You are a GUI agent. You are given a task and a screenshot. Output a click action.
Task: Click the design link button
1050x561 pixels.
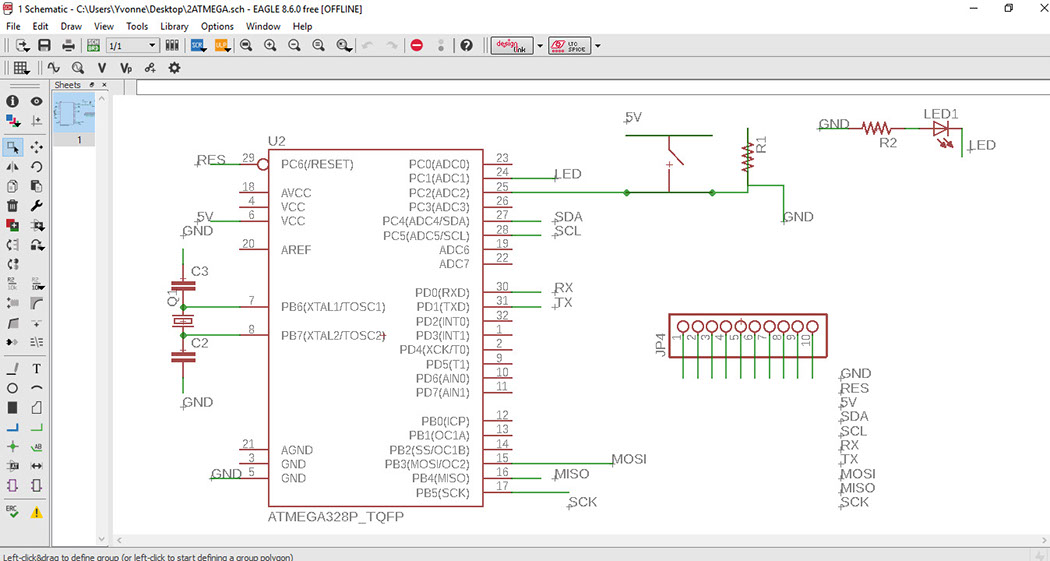(512, 46)
